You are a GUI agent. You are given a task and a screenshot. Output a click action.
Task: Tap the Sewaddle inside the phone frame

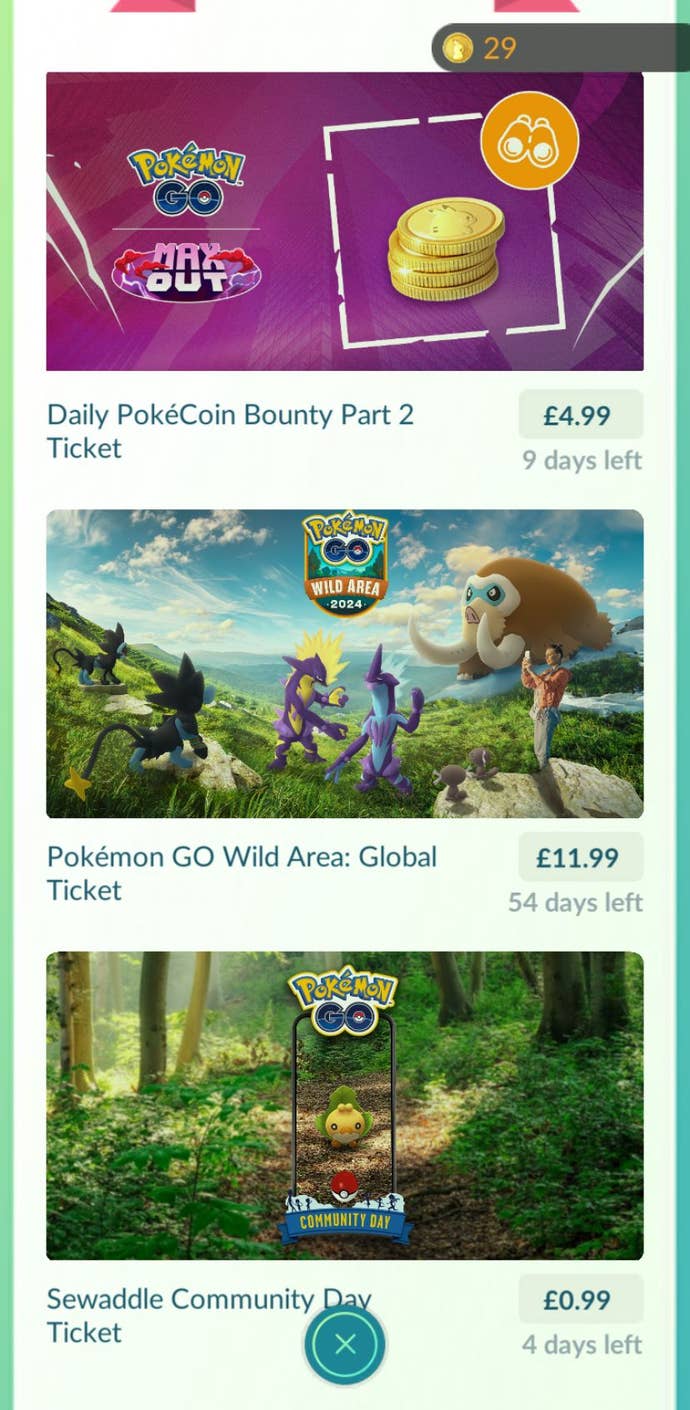(344, 1116)
